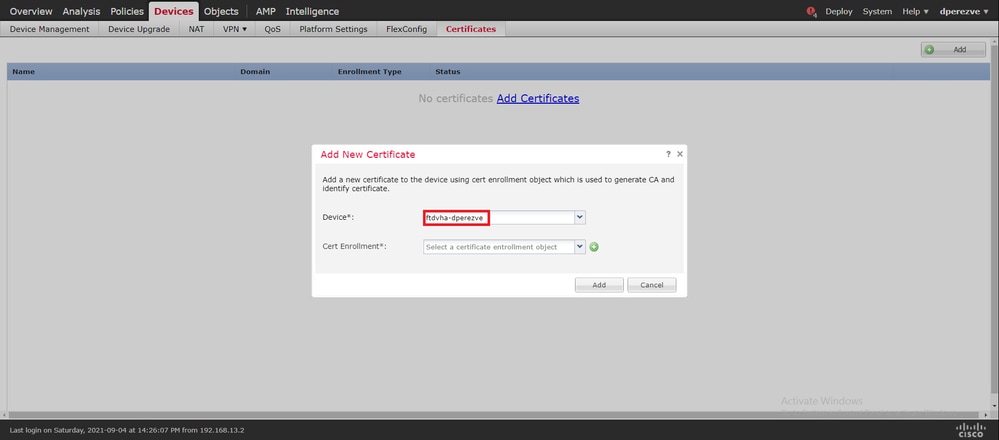Click the Add button at top right
Image resolution: width=999 pixels, height=440 pixels.
(x=953, y=50)
